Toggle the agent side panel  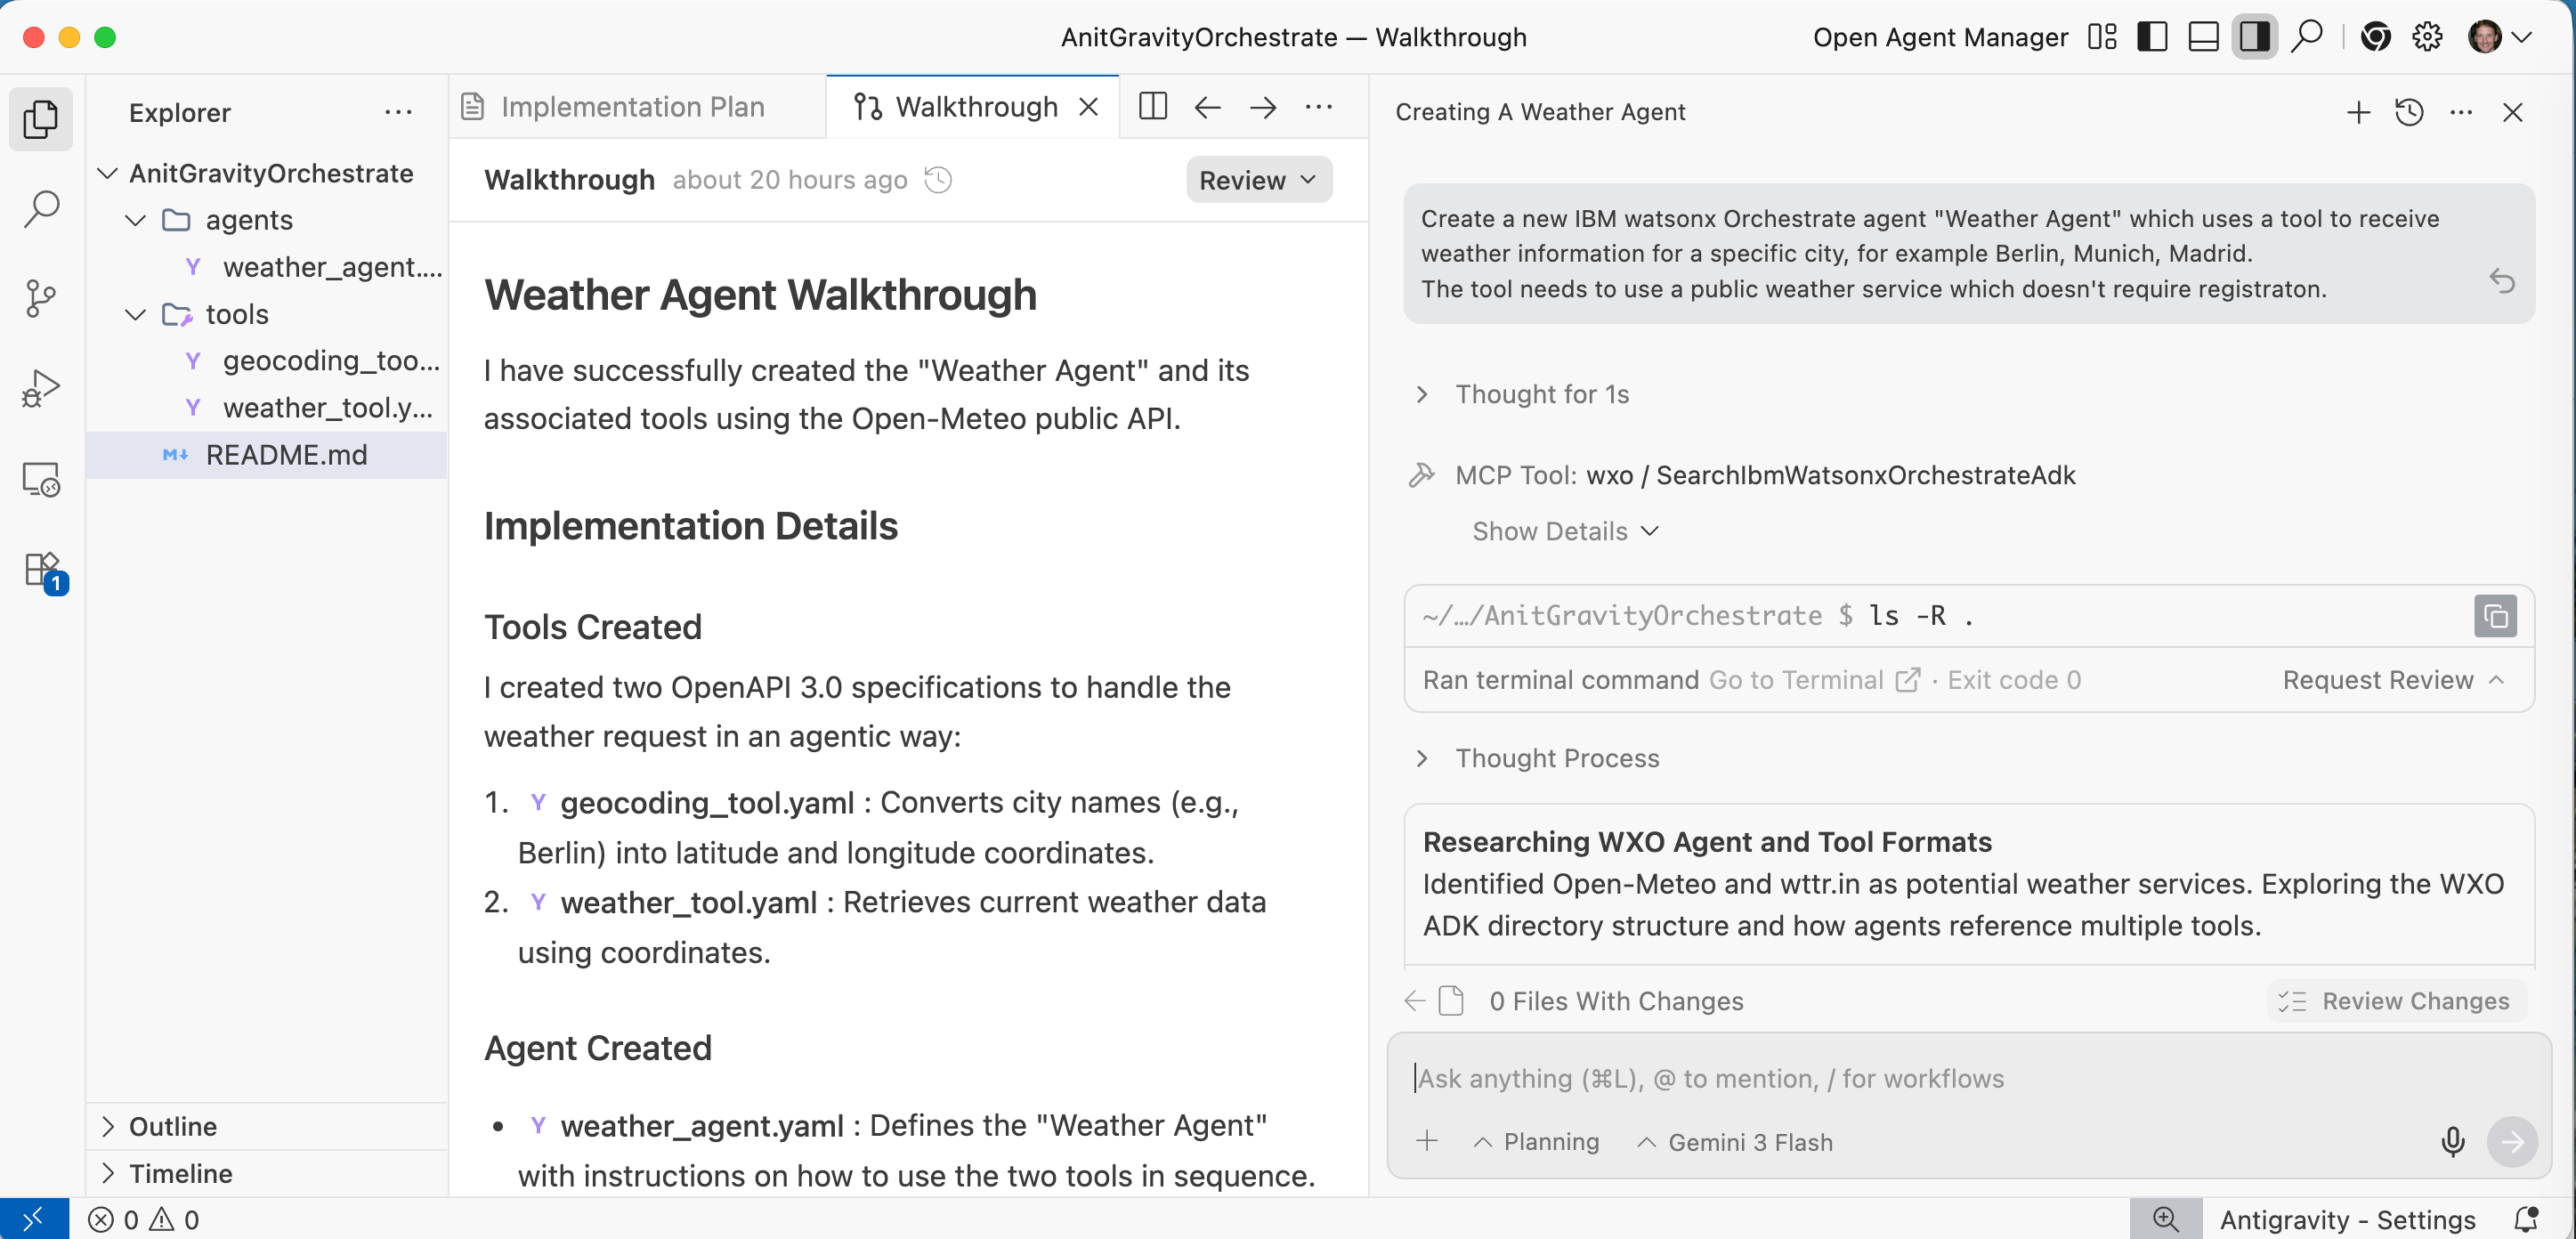pyautogui.click(x=2254, y=38)
